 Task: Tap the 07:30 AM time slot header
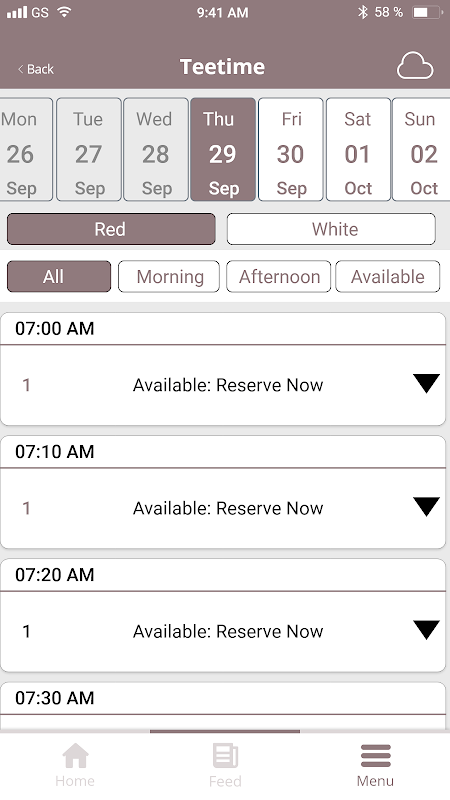tap(223, 698)
